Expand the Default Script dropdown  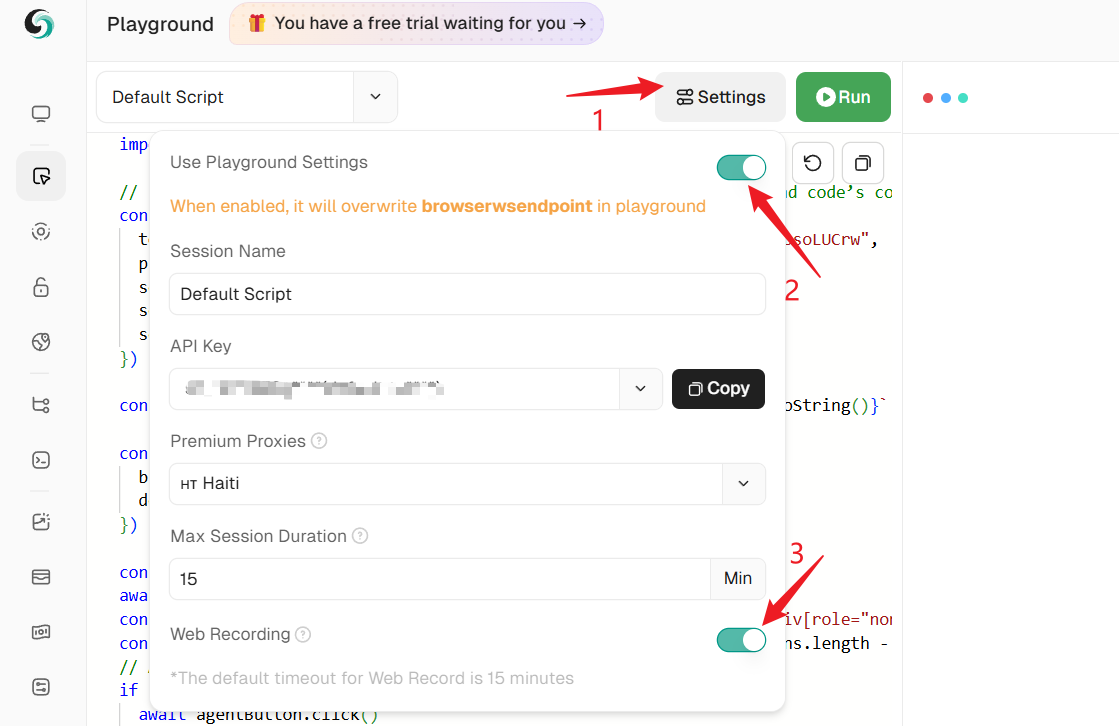pos(375,97)
